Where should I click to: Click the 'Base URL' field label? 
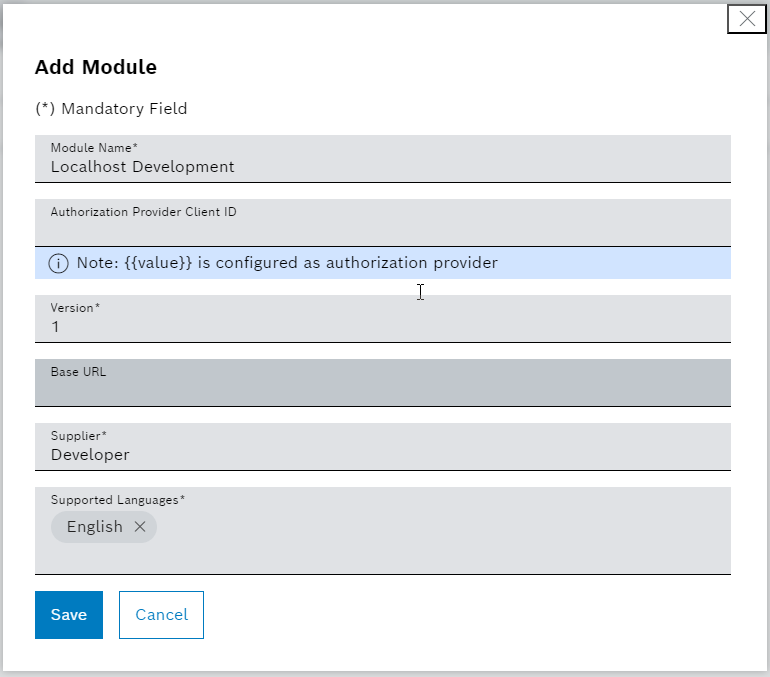point(78,372)
